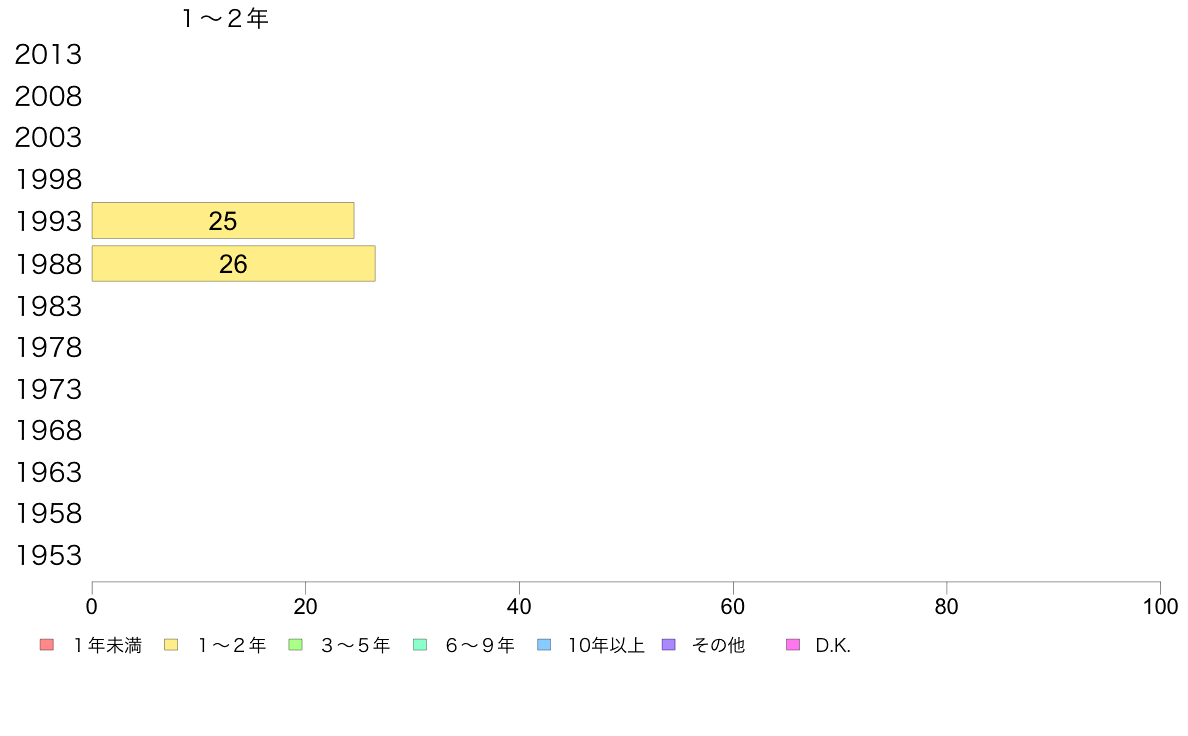This screenshot has width=1188, height=736.
Task: Select the 1988 bar showing 26
Action: pyautogui.click(x=233, y=264)
